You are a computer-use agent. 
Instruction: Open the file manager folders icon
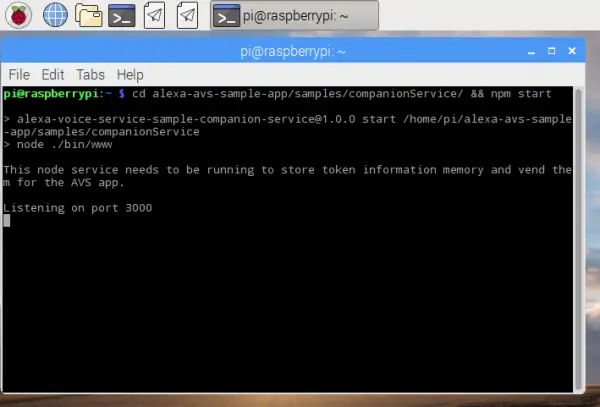click(x=88, y=15)
